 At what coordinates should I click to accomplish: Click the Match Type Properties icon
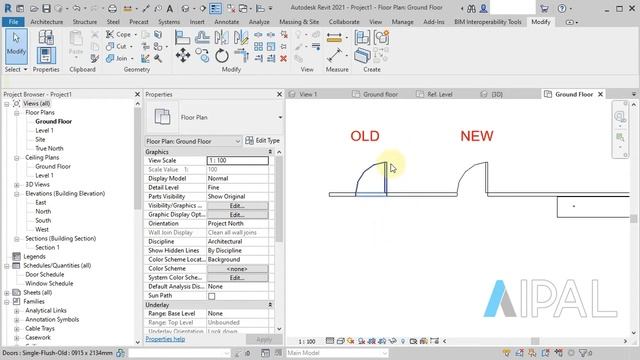click(95, 58)
